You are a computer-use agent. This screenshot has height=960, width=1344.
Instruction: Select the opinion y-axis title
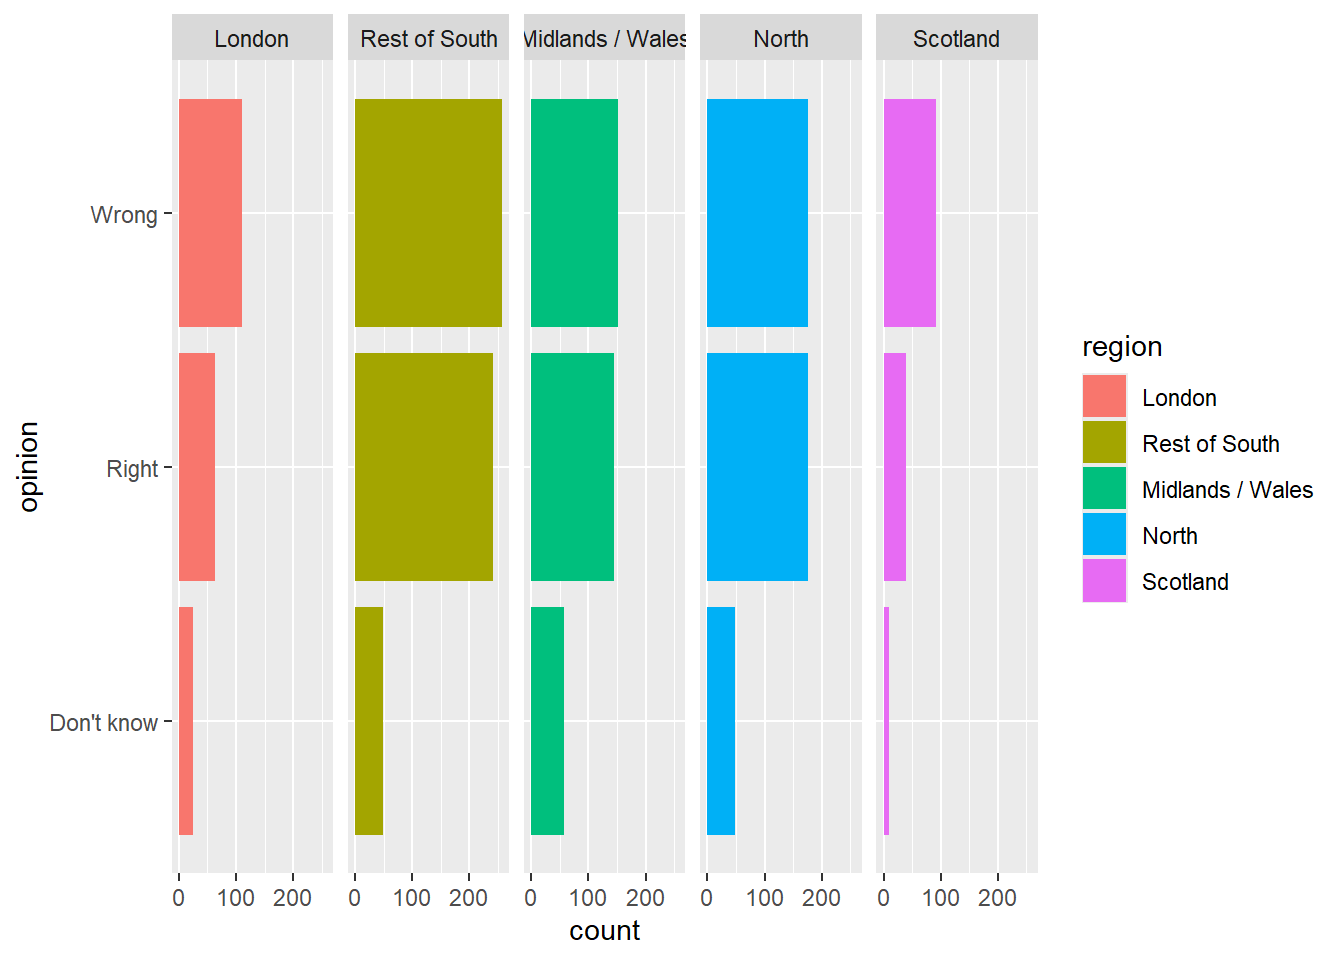point(29,467)
